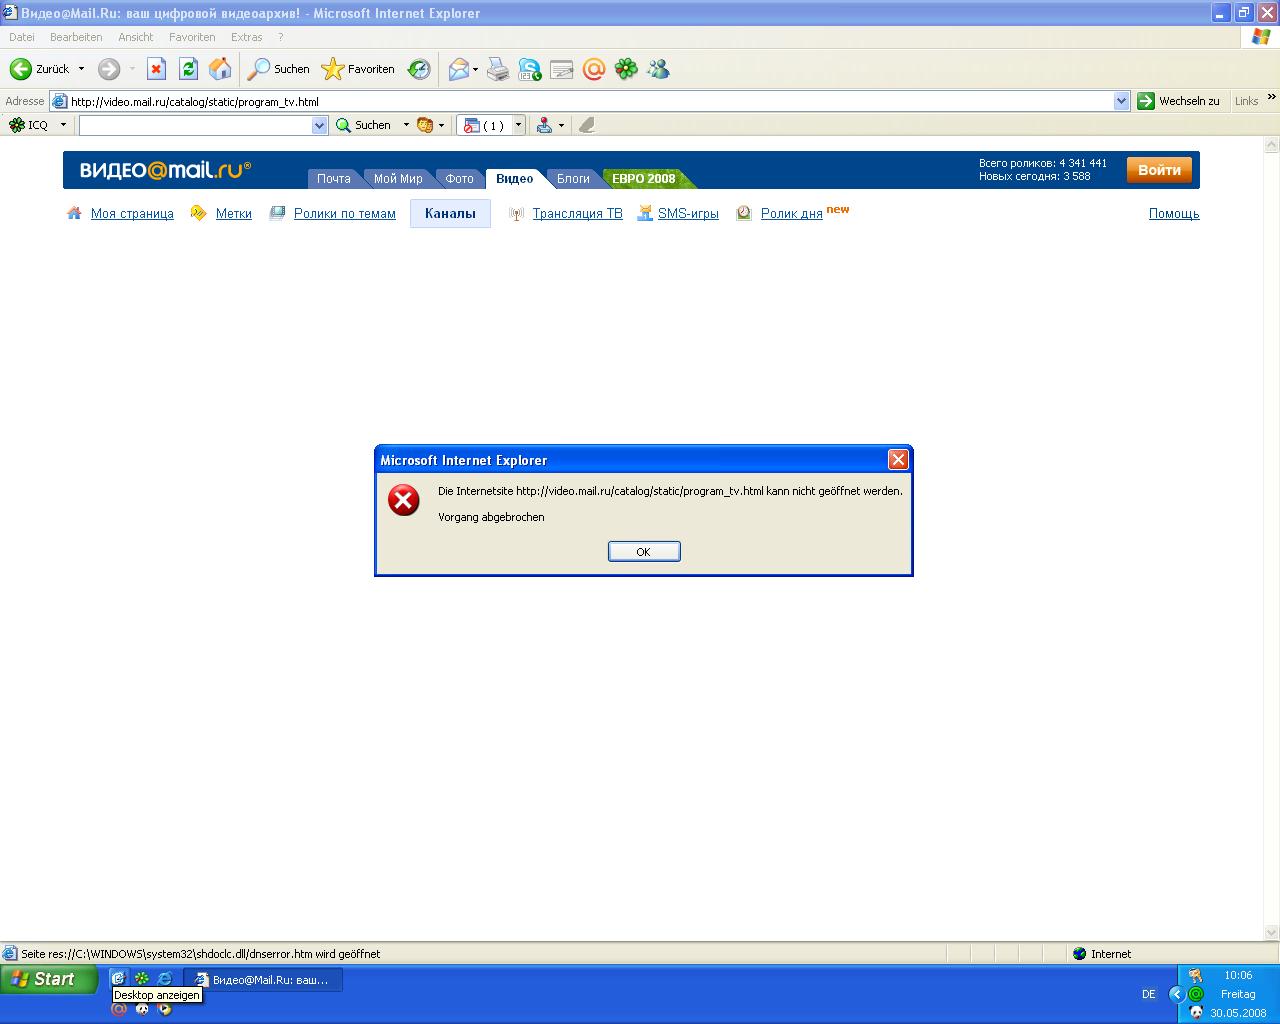The width and height of the screenshot is (1280, 1024).
Task: Click the panda system tray icon
Action: point(1196,1013)
